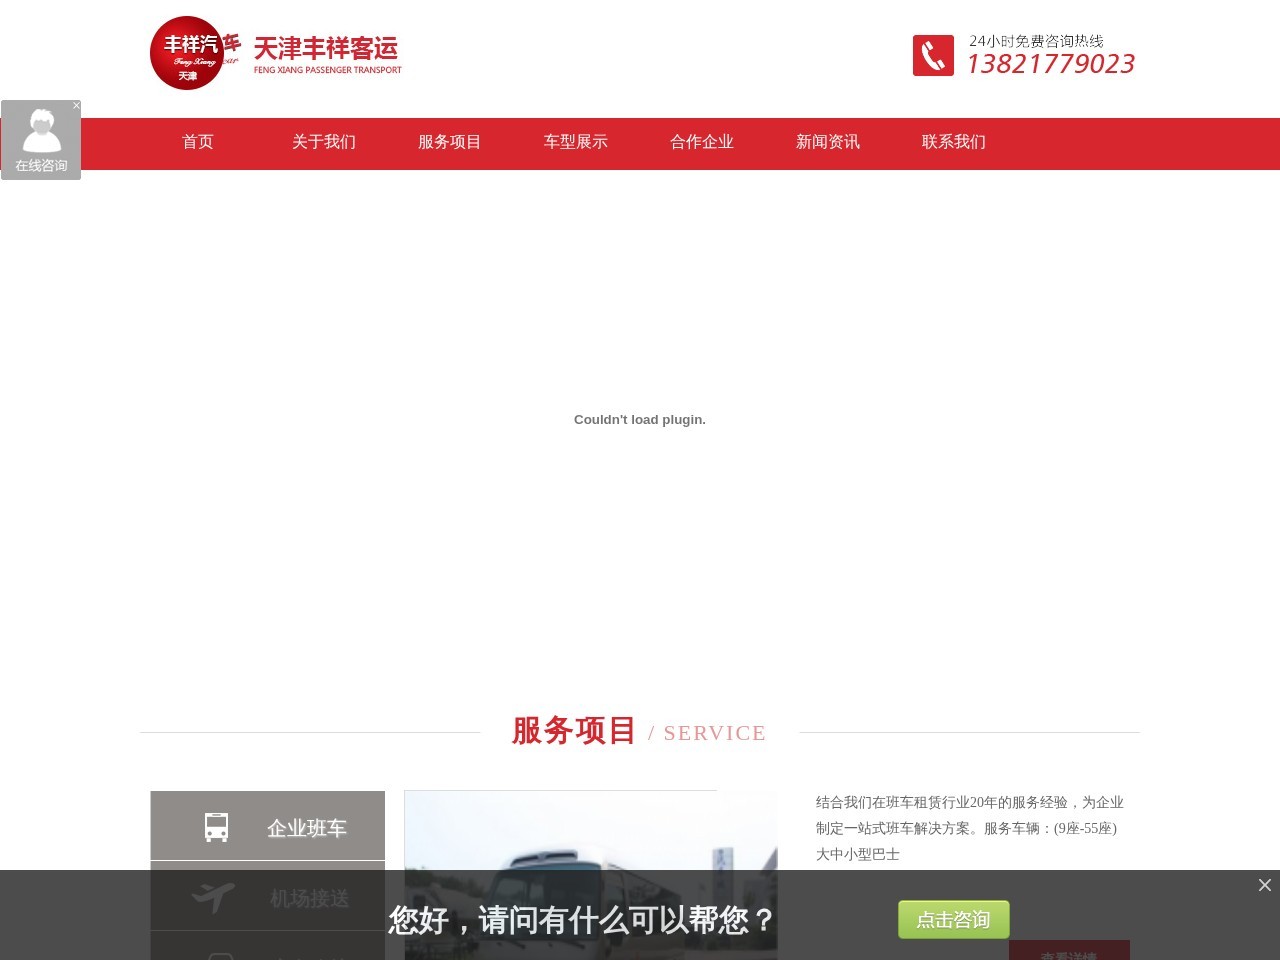Click the "Couldn't load plugin." message
Image resolution: width=1280 pixels, height=960 pixels.
tap(640, 420)
